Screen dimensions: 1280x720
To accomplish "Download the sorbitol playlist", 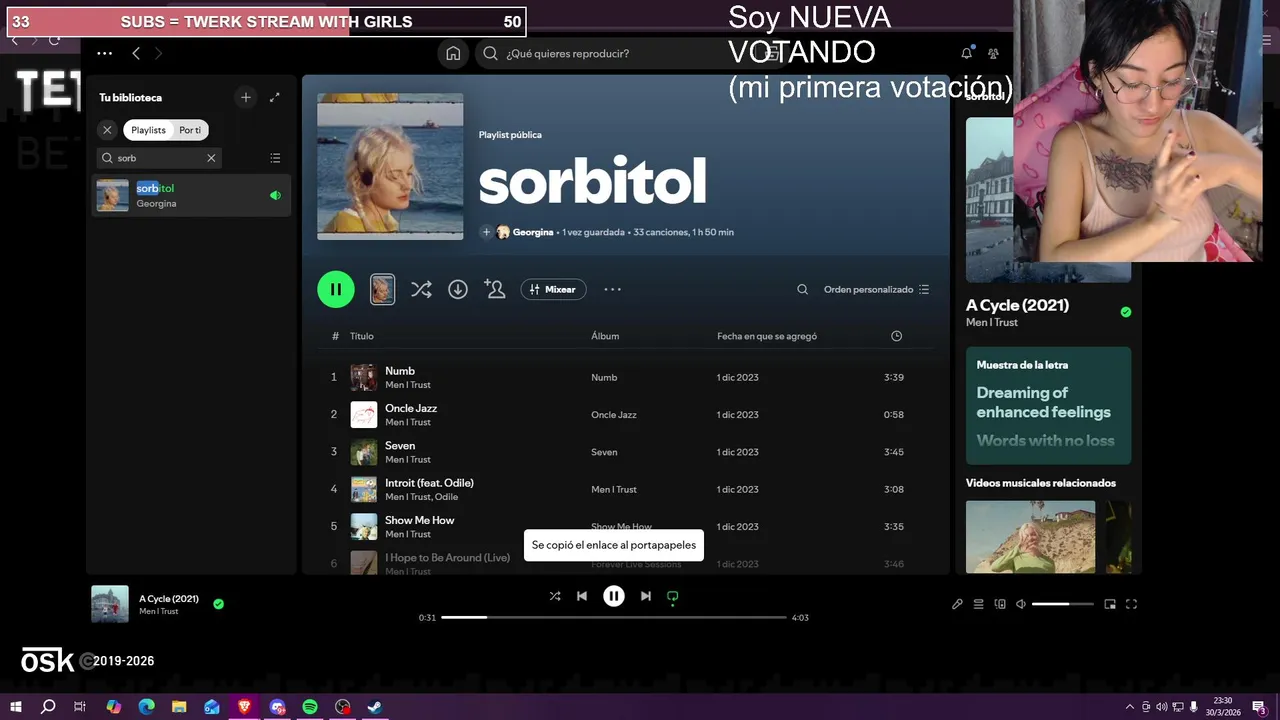I will (458, 289).
